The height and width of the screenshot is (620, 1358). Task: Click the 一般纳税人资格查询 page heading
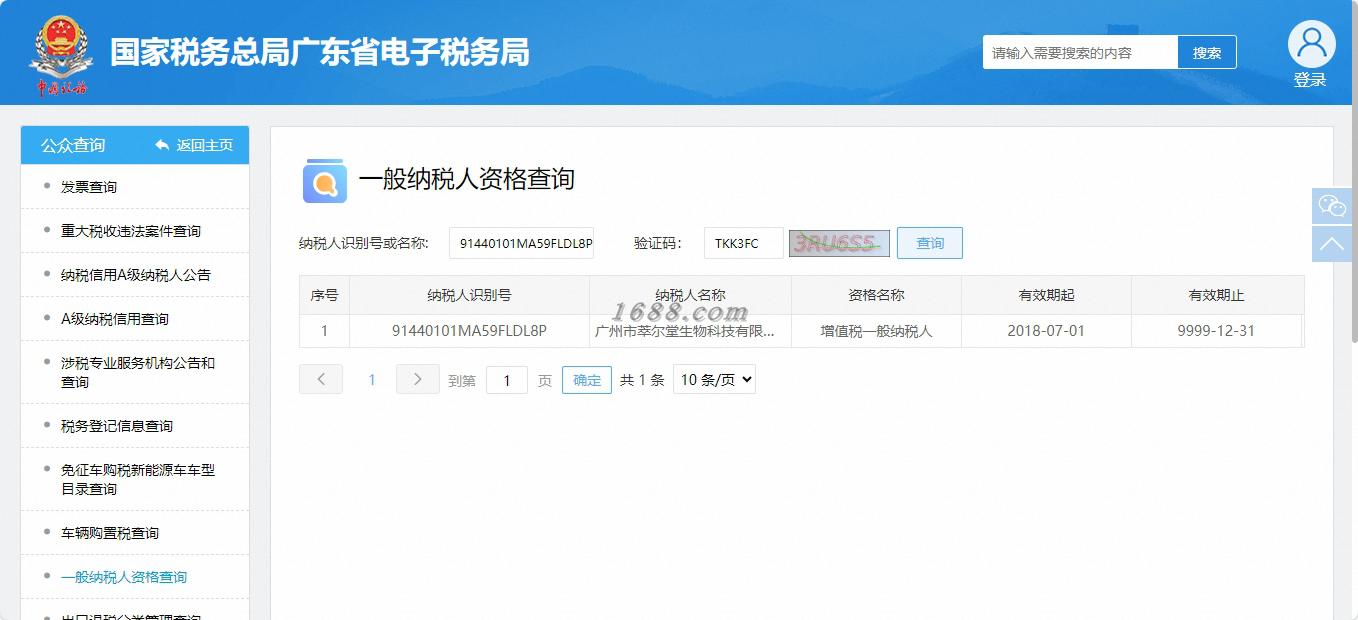(x=467, y=180)
